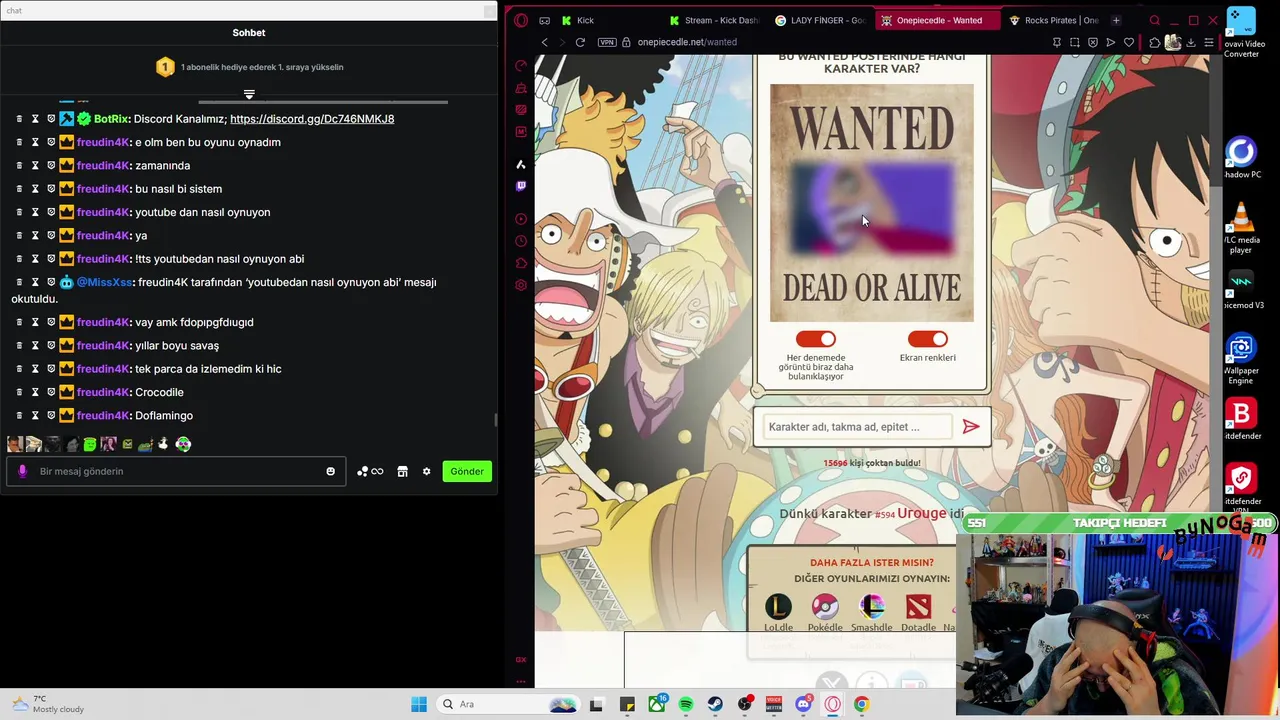Click the BotRix username in chat

click(111, 119)
